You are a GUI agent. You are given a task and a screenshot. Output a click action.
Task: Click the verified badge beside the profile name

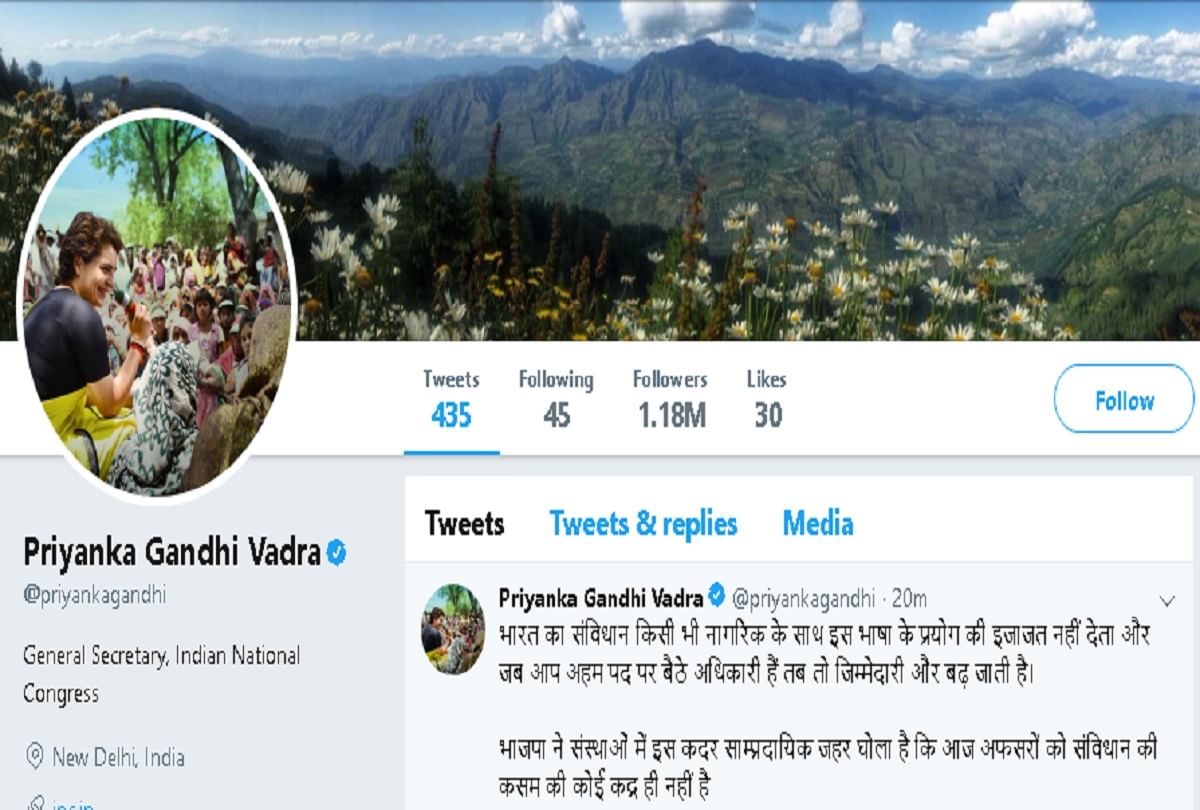click(x=337, y=551)
